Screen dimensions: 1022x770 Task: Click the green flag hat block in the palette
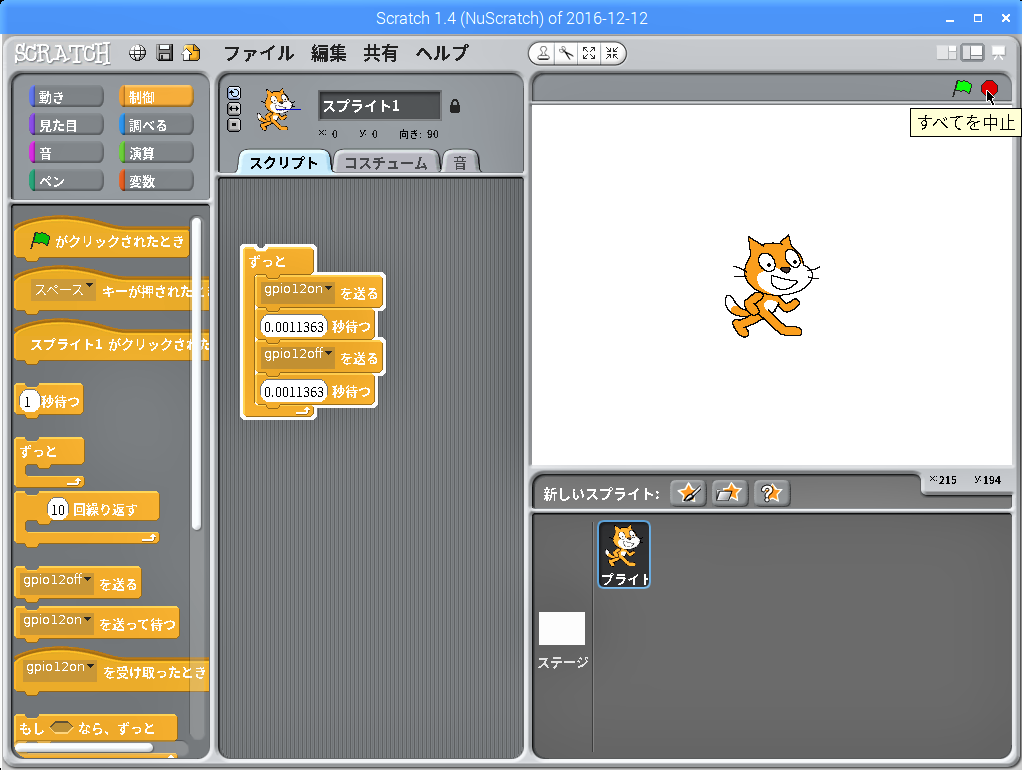pyautogui.click(x=101, y=240)
